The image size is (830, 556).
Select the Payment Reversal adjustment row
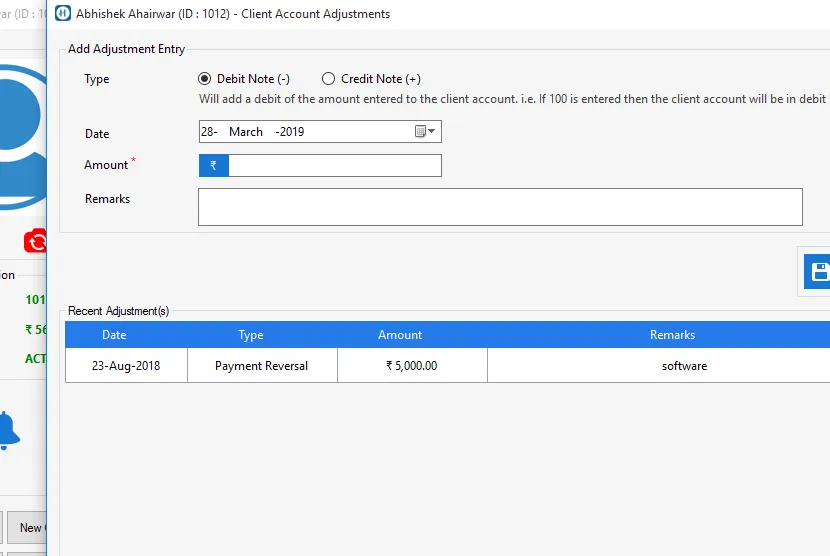click(261, 366)
